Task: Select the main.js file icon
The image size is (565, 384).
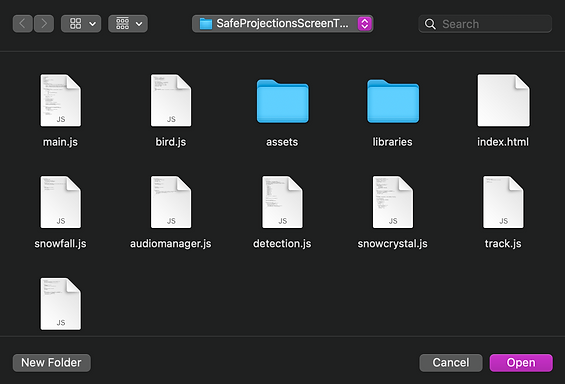Action: point(61,101)
